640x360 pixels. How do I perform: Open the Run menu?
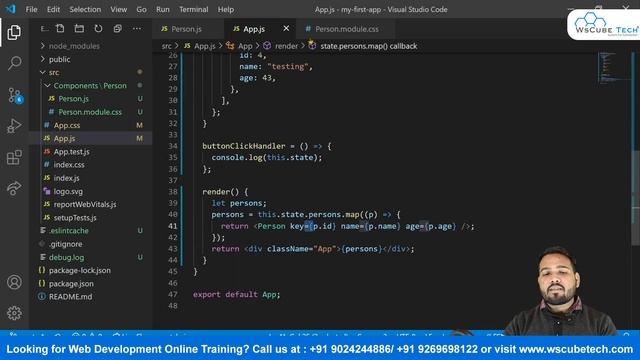tap(162, 9)
